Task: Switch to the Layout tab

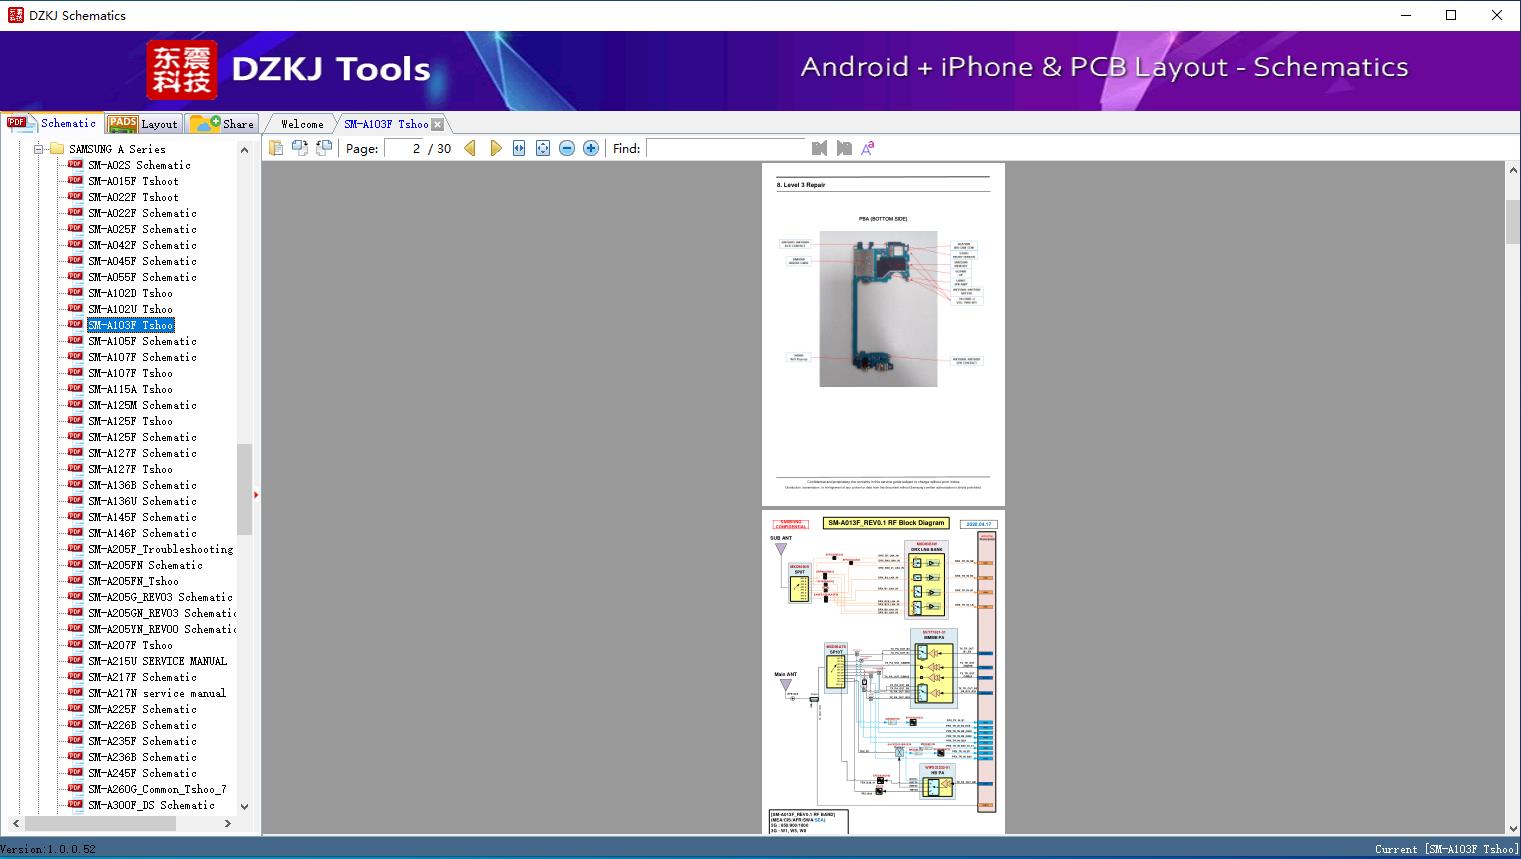Action: click(x=143, y=123)
